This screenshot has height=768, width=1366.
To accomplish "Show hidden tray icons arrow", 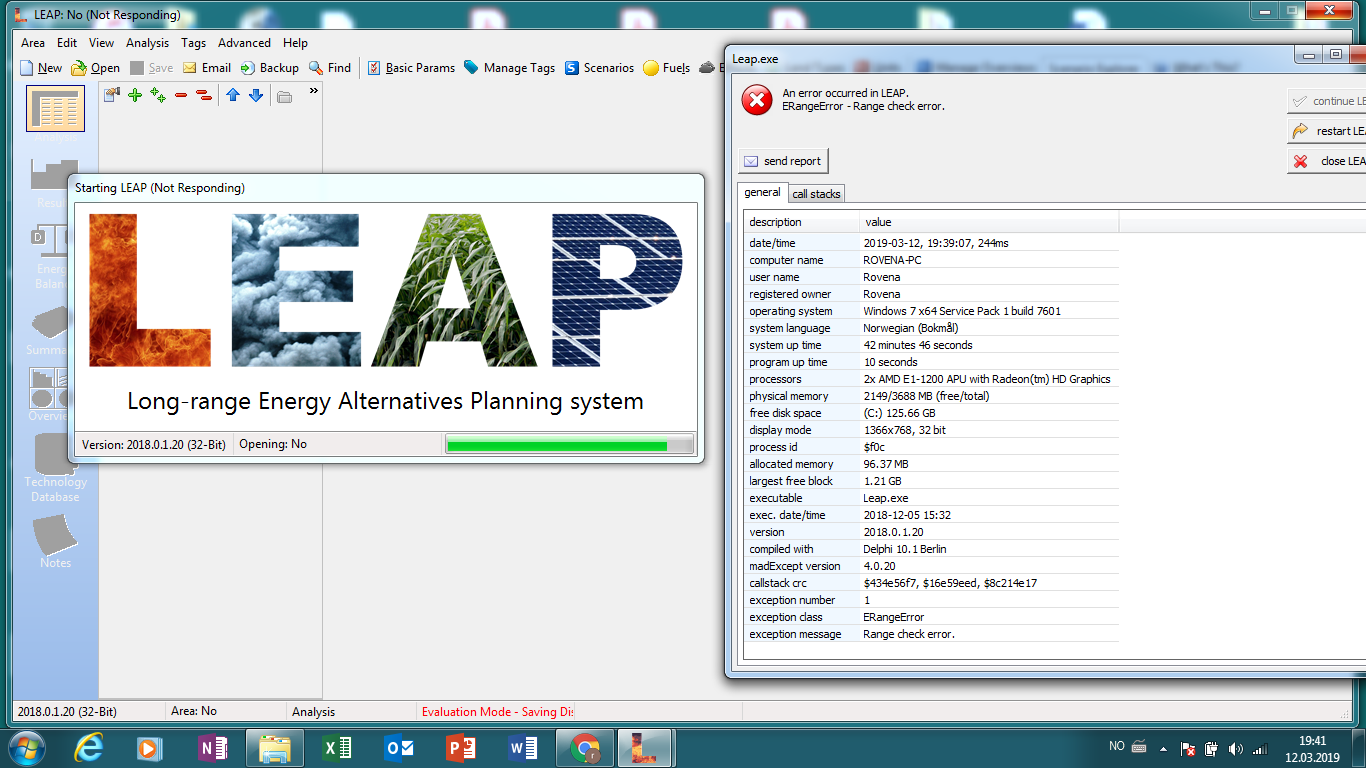I will point(1162,748).
